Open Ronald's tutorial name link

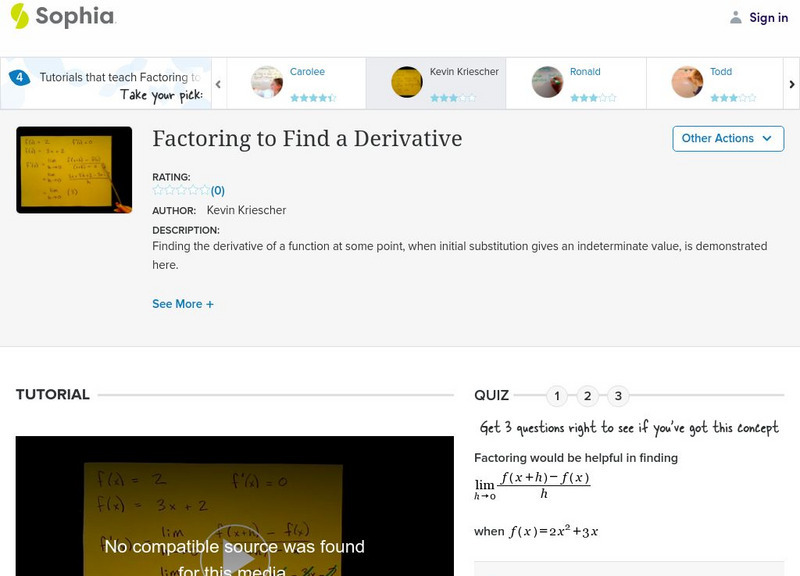pos(585,72)
